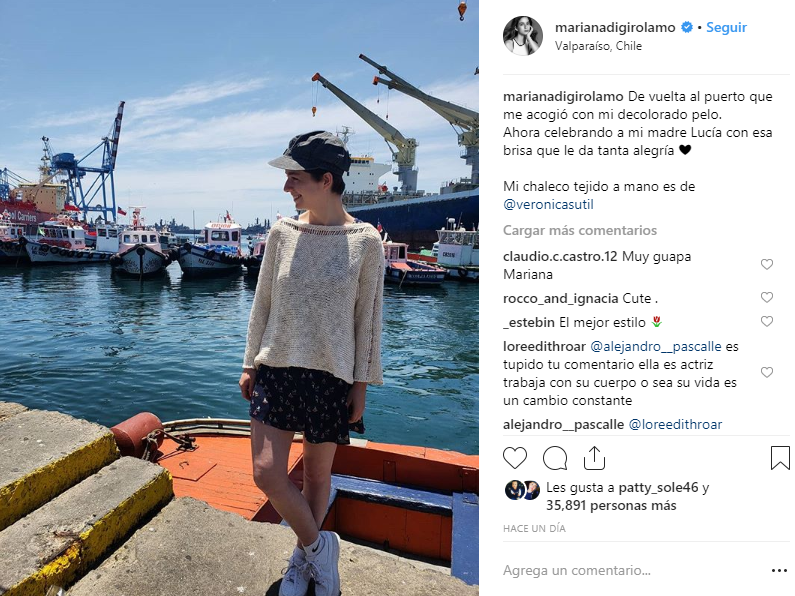The width and height of the screenshot is (795, 596).
Task: Click the verified badge next to marianadigirolamo
Action: [x=687, y=27]
